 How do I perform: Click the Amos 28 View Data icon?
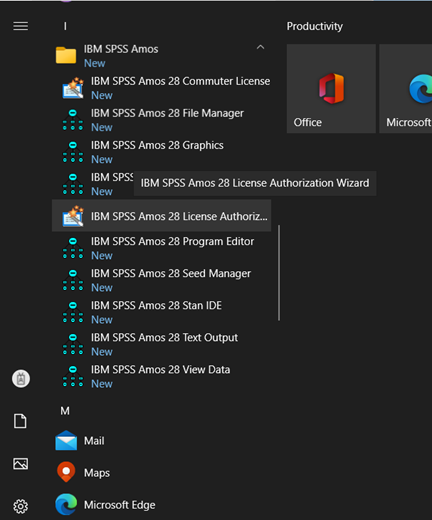point(73,376)
